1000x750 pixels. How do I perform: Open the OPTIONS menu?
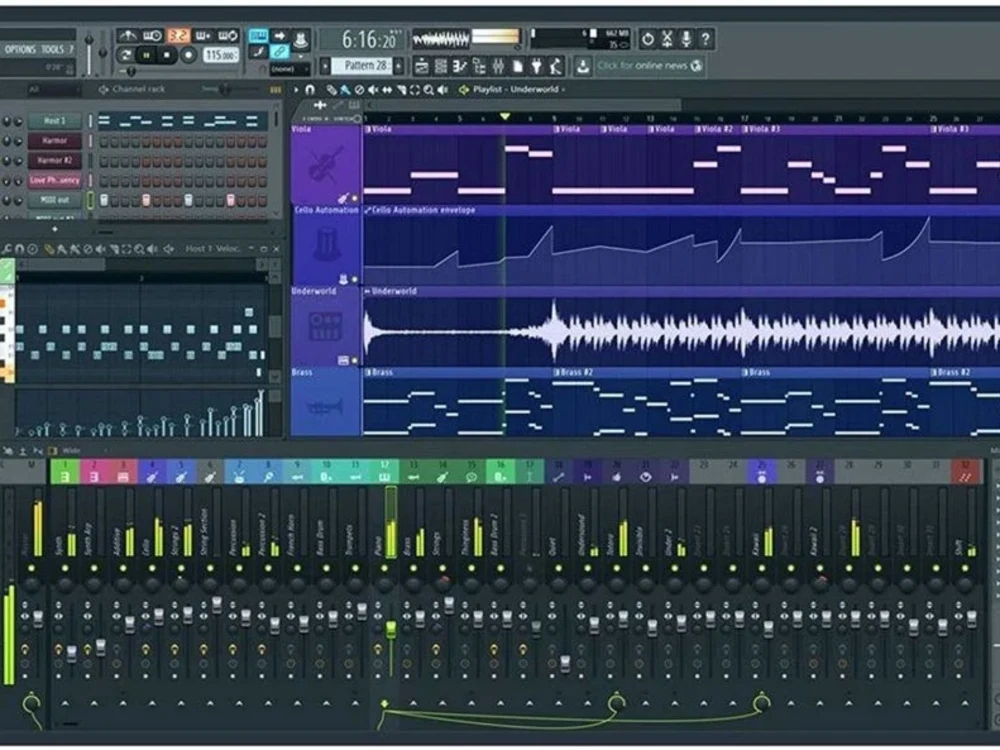pyautogui.click(x=20, y=49)
